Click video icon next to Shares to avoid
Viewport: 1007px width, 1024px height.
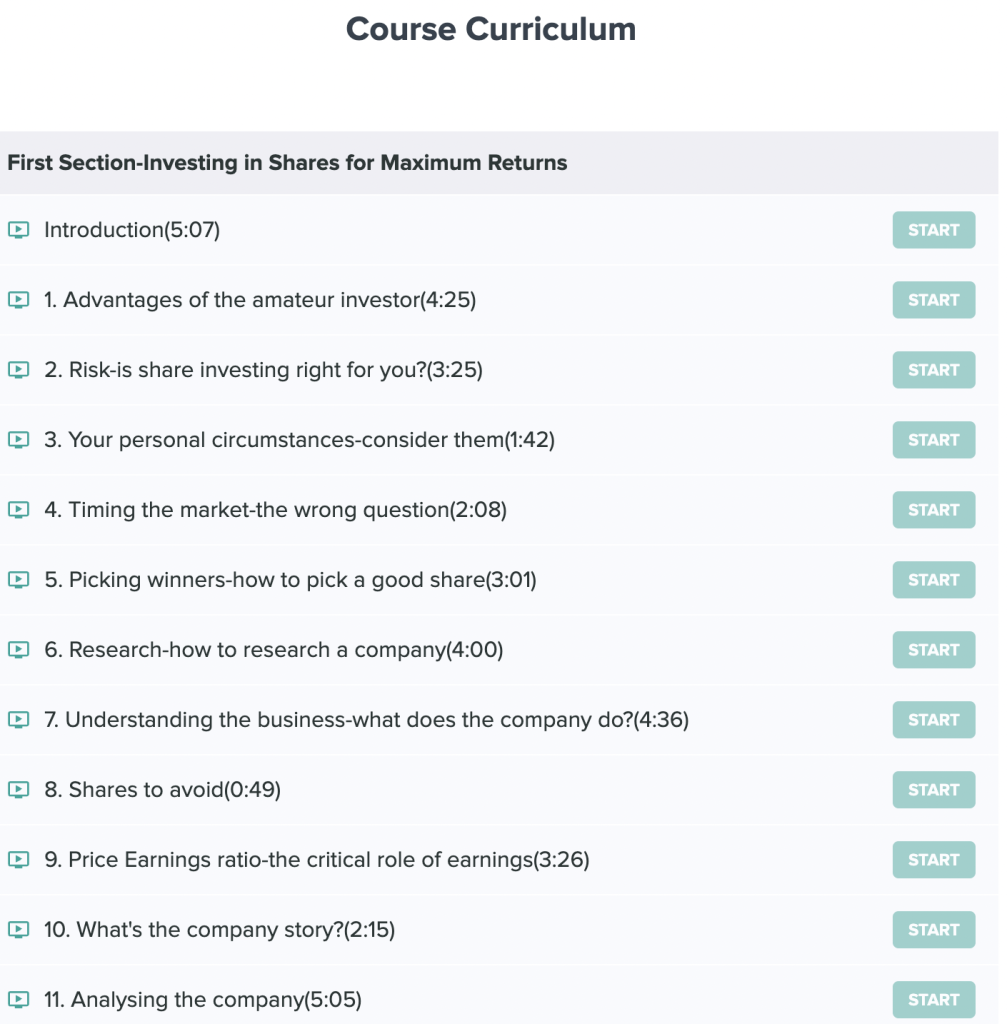[x=18, y=790]
